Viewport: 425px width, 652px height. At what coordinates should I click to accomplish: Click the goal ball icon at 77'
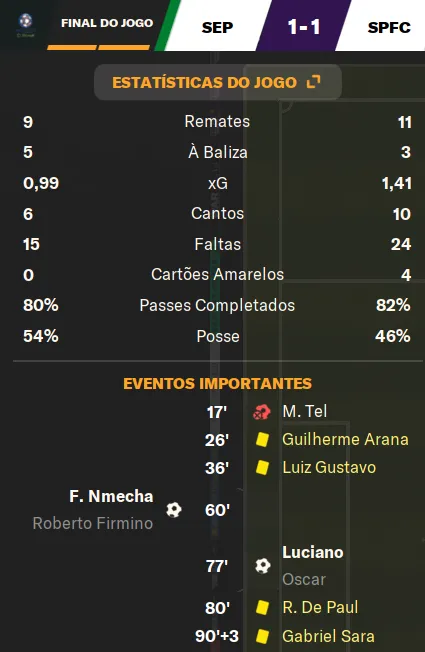pos(263,566)
